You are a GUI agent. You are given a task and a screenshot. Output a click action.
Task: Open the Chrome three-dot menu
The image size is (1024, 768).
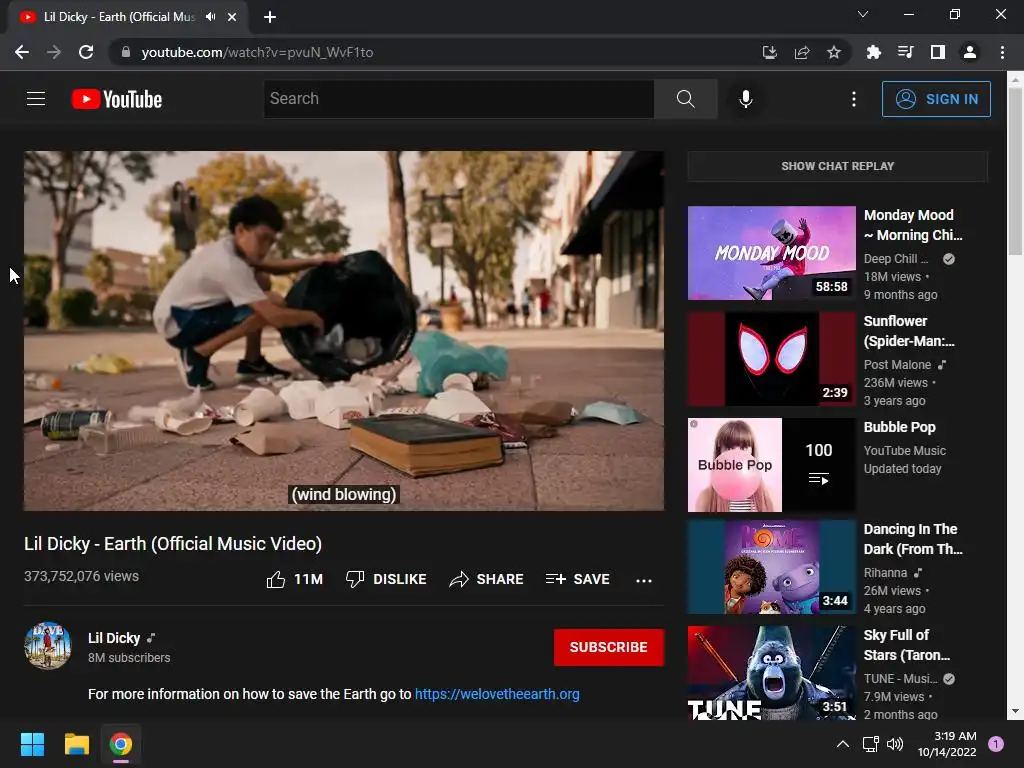point(1002,52)
